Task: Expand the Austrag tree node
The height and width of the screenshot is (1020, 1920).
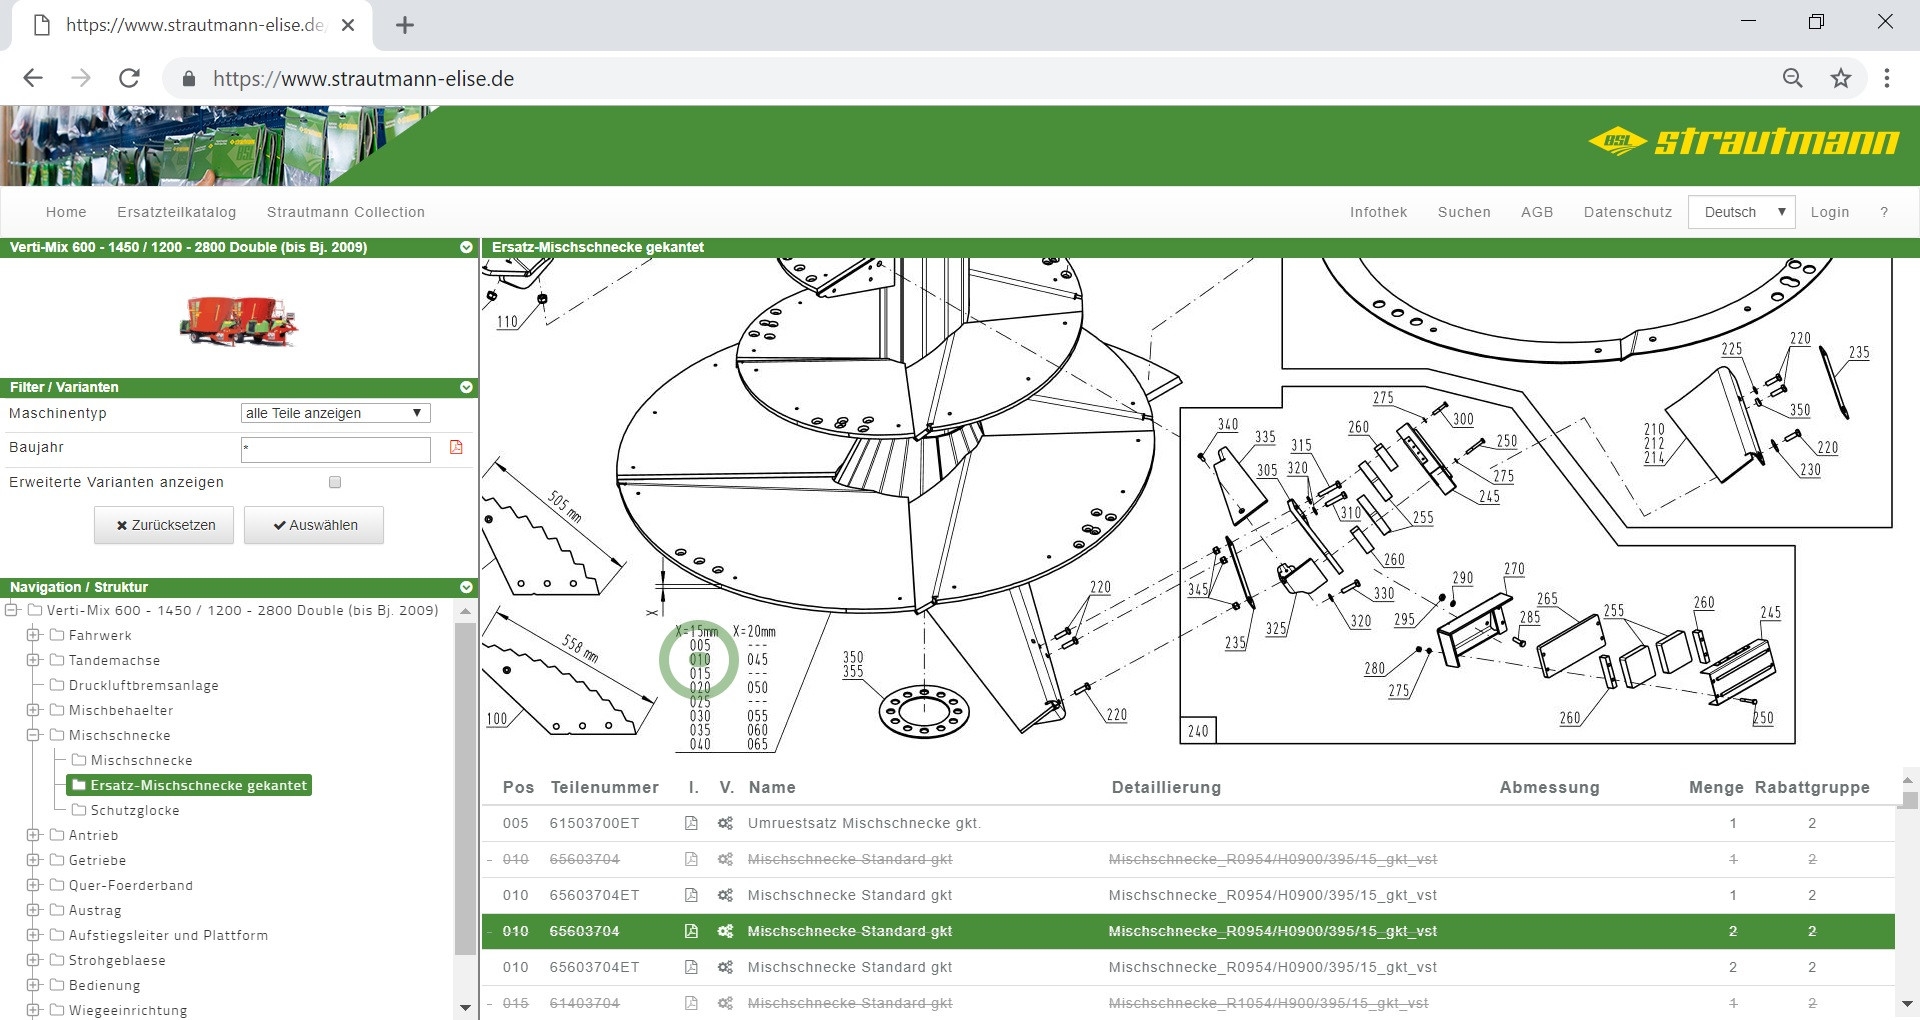Action: [33, 910]
